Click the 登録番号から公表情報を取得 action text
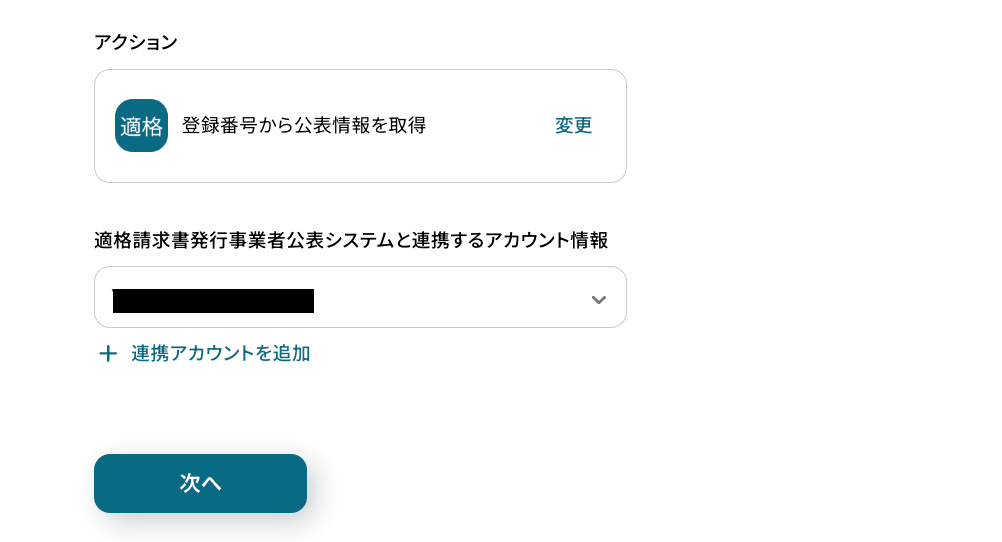Viewport: 1002px width, 542px height. [303, 126]
